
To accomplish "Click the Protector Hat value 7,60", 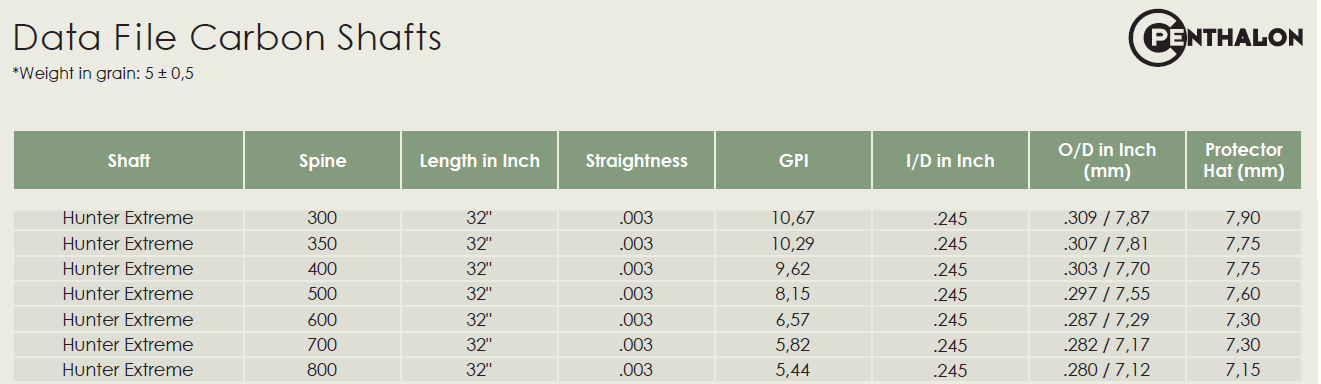I will (x=1244, y=294).
